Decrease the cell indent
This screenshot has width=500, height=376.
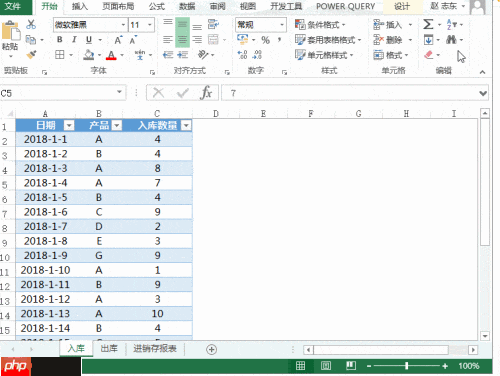click(x=168, y=55)
